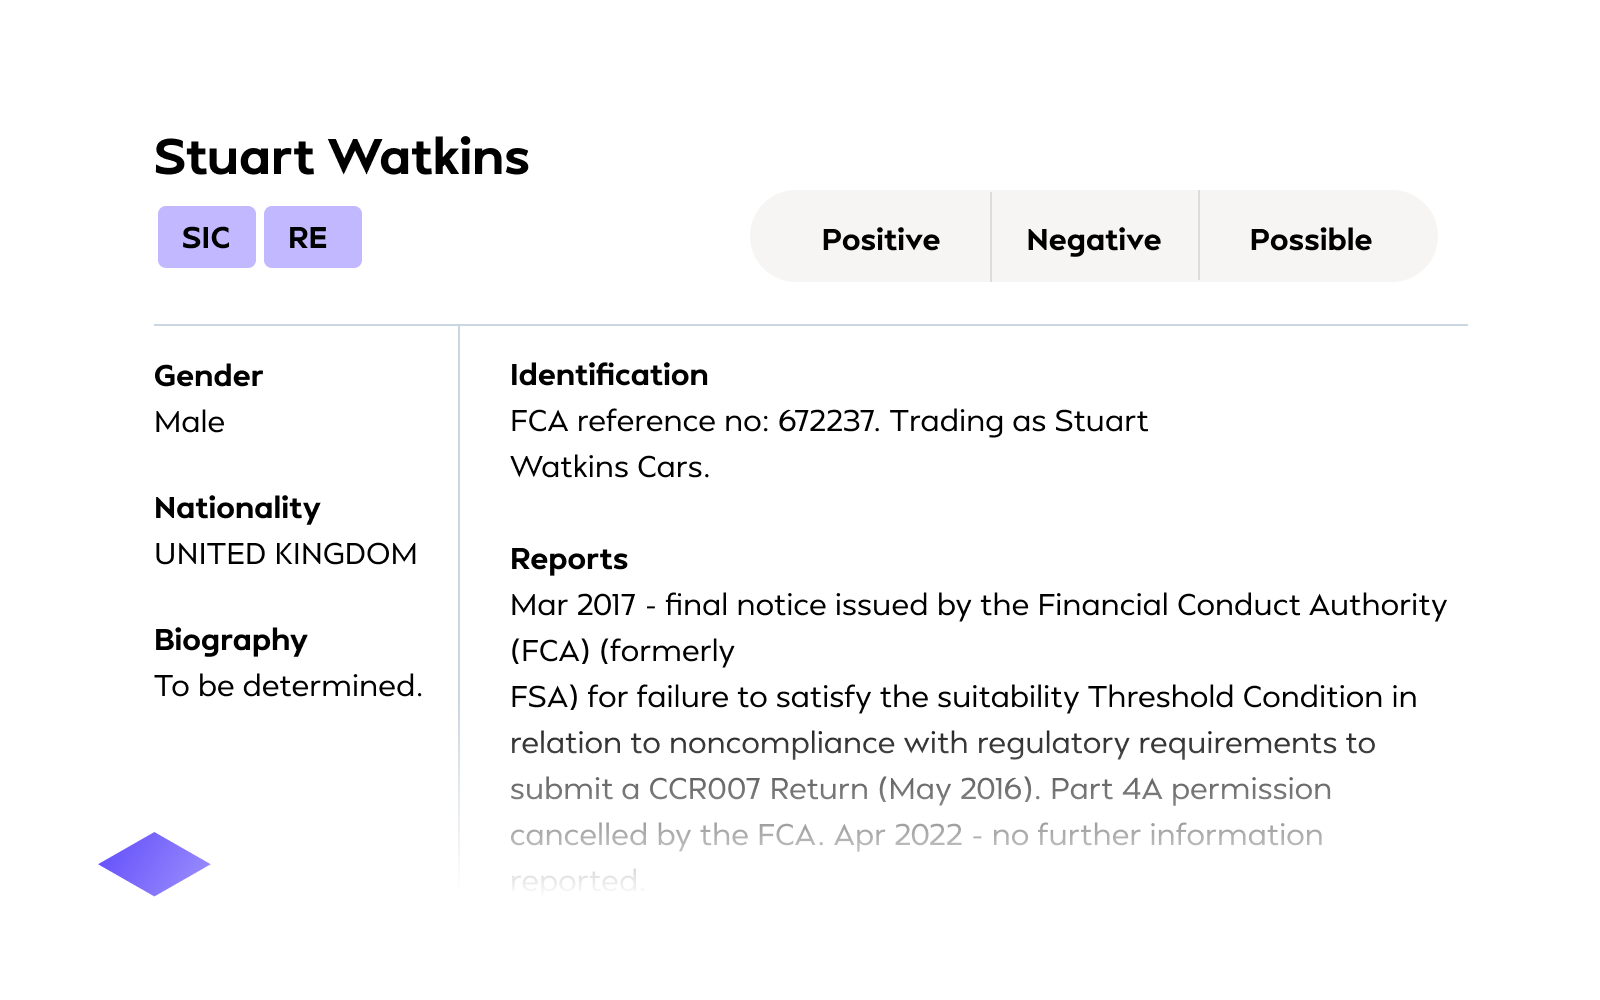
Task: Click the Stuart Watkins profile name heading
Action: pos(341,157)
